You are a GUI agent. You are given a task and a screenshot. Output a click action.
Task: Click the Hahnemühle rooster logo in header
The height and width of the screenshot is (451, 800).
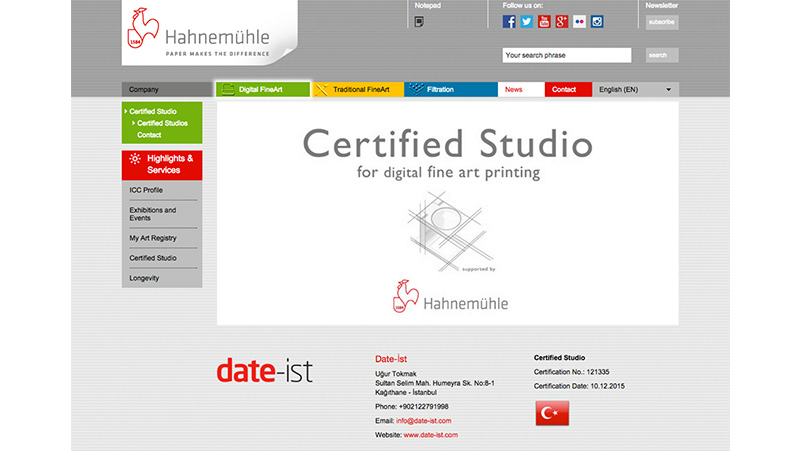(x=142, y=28)
